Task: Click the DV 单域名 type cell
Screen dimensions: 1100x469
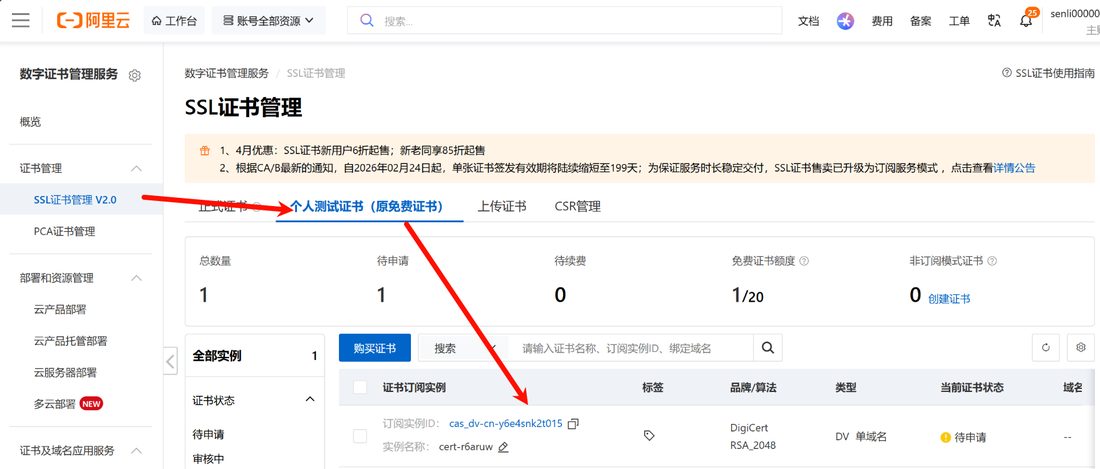Action: pos(861,436)
